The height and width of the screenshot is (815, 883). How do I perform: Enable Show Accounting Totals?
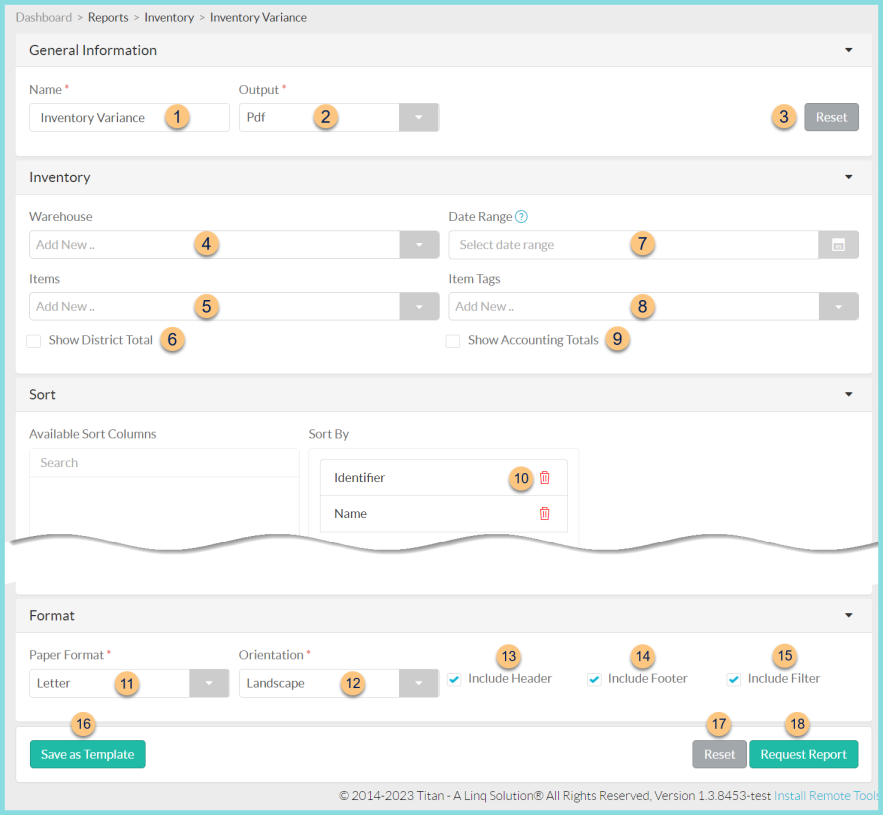click(452, 341)
